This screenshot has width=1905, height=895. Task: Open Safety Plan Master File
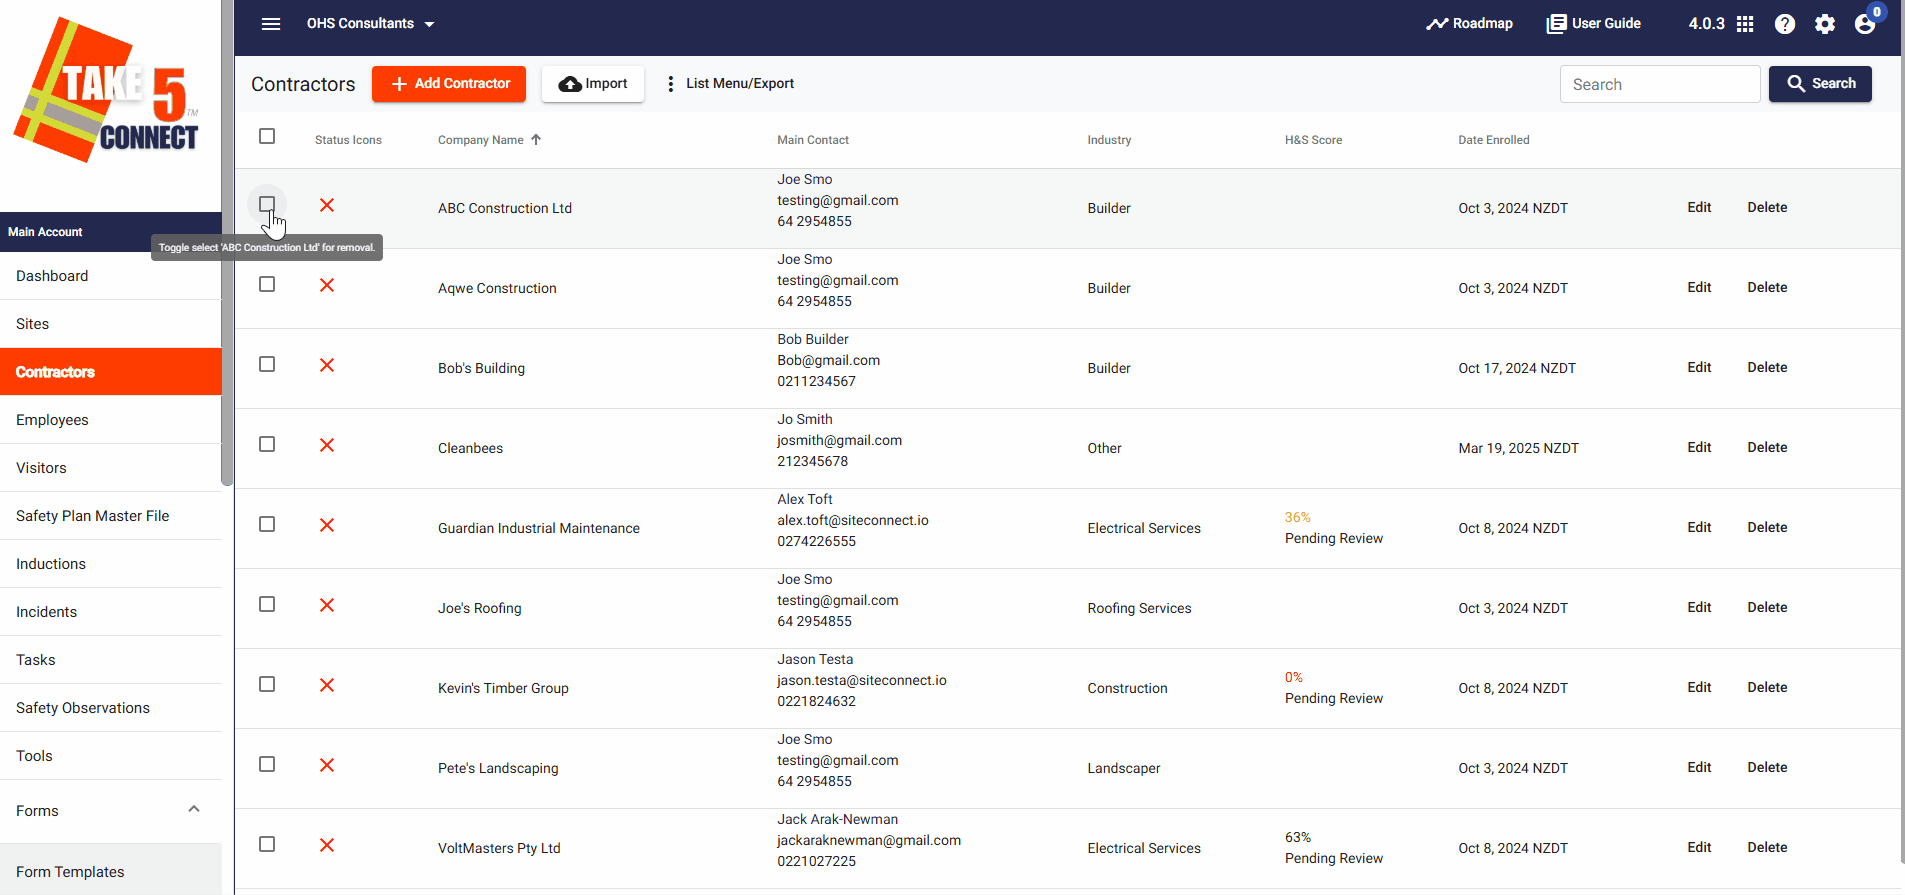coord(110,516)
